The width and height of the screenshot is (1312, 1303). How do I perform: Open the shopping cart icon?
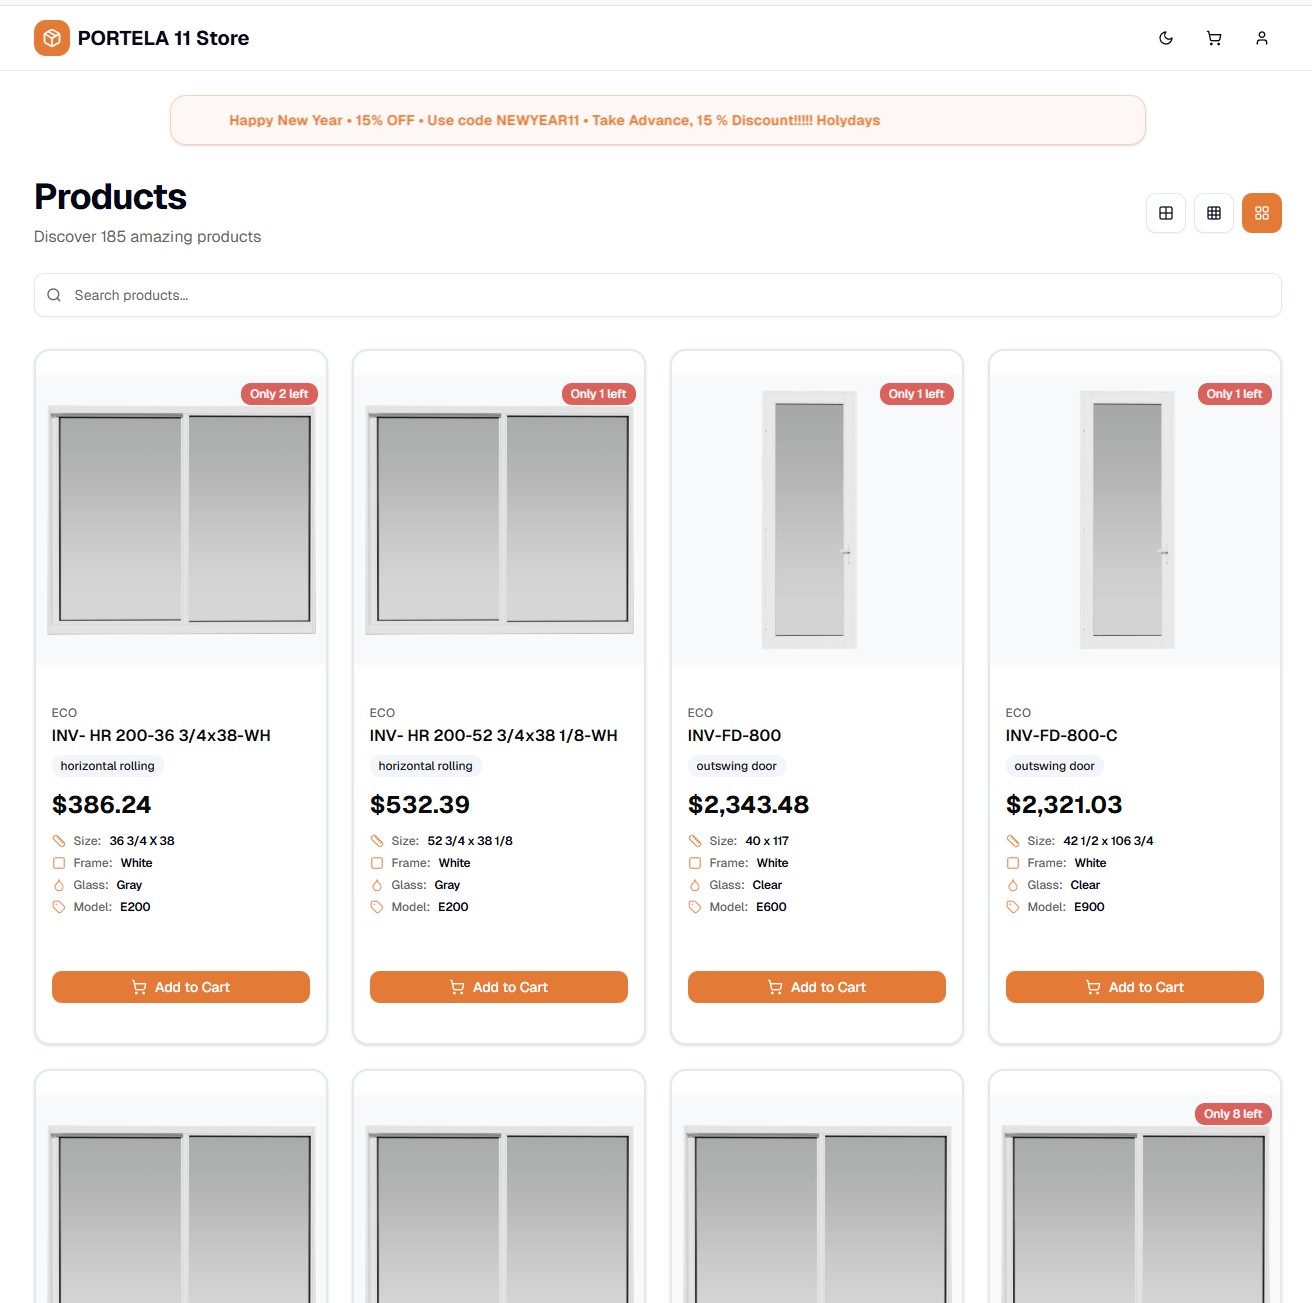pos(1213,37)
